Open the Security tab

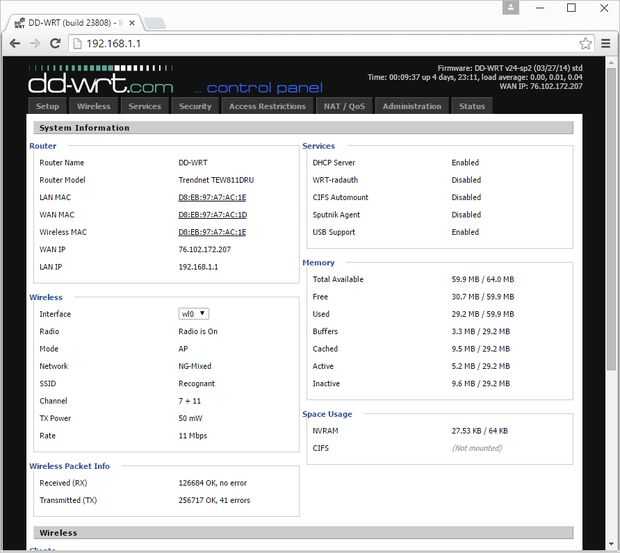tap(195, 106)
